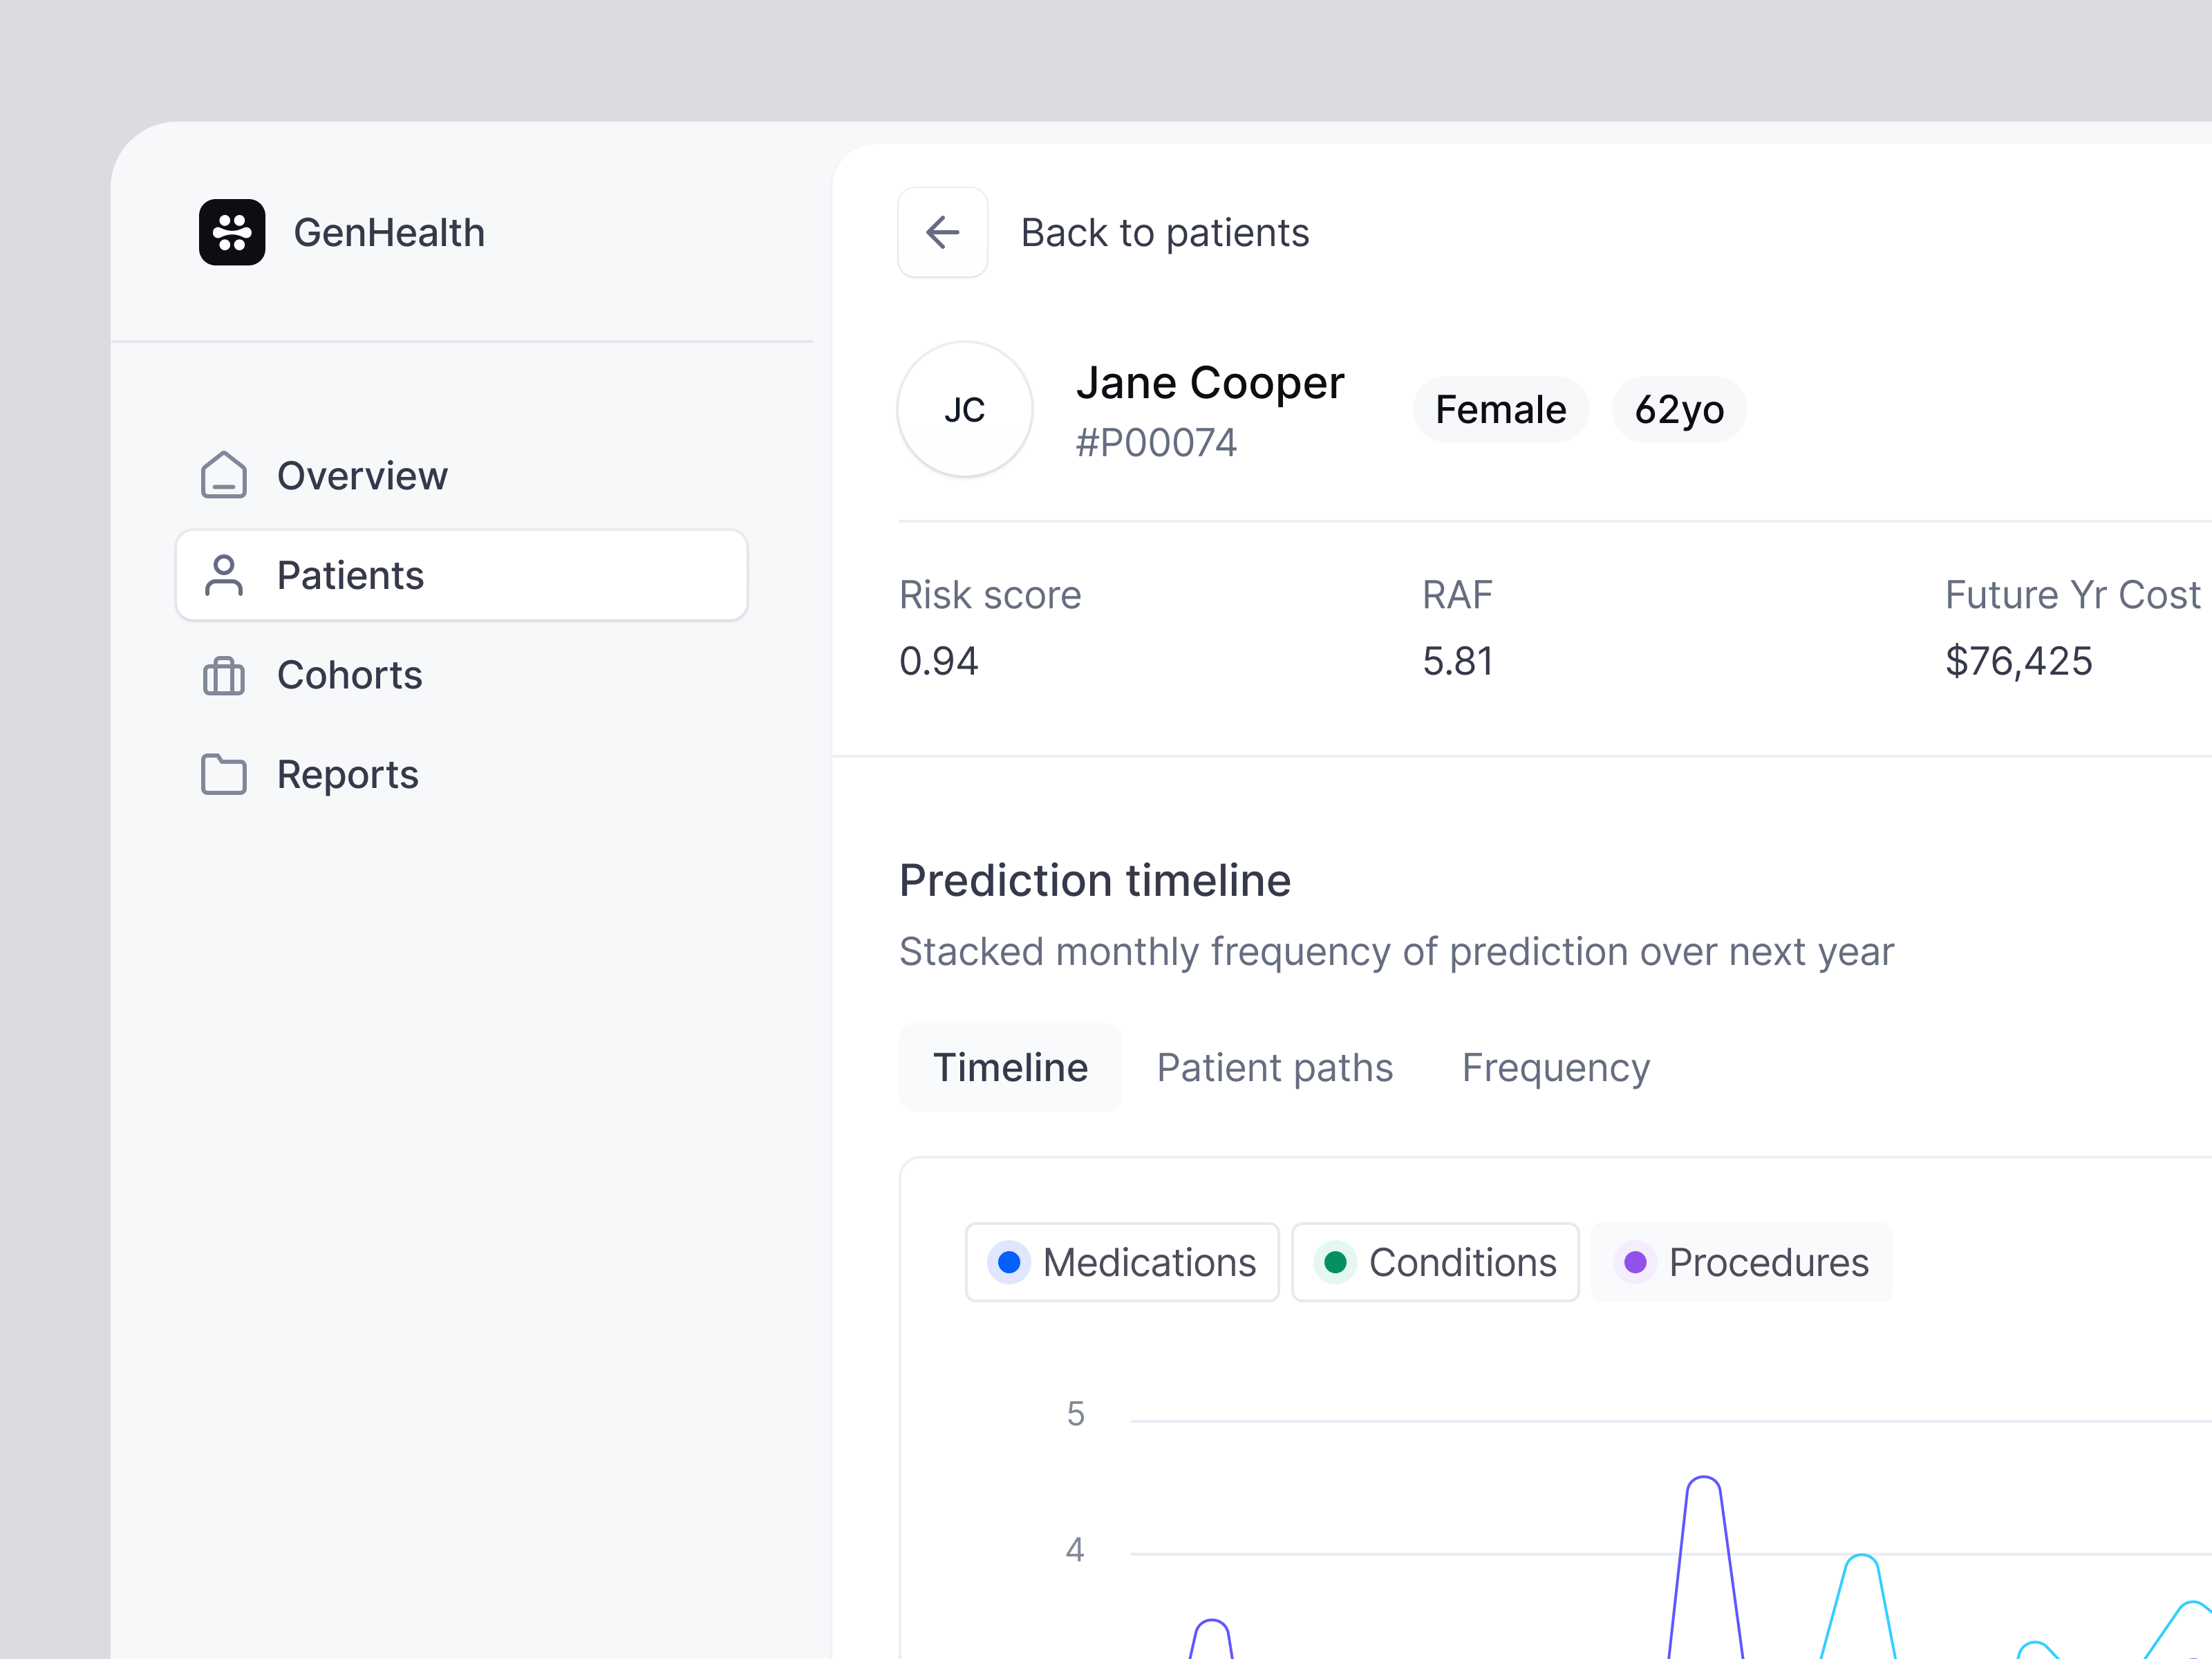Screen dimensions: 2212x1659
Task: Click the Risk score value 0.94
Action: 938,660
